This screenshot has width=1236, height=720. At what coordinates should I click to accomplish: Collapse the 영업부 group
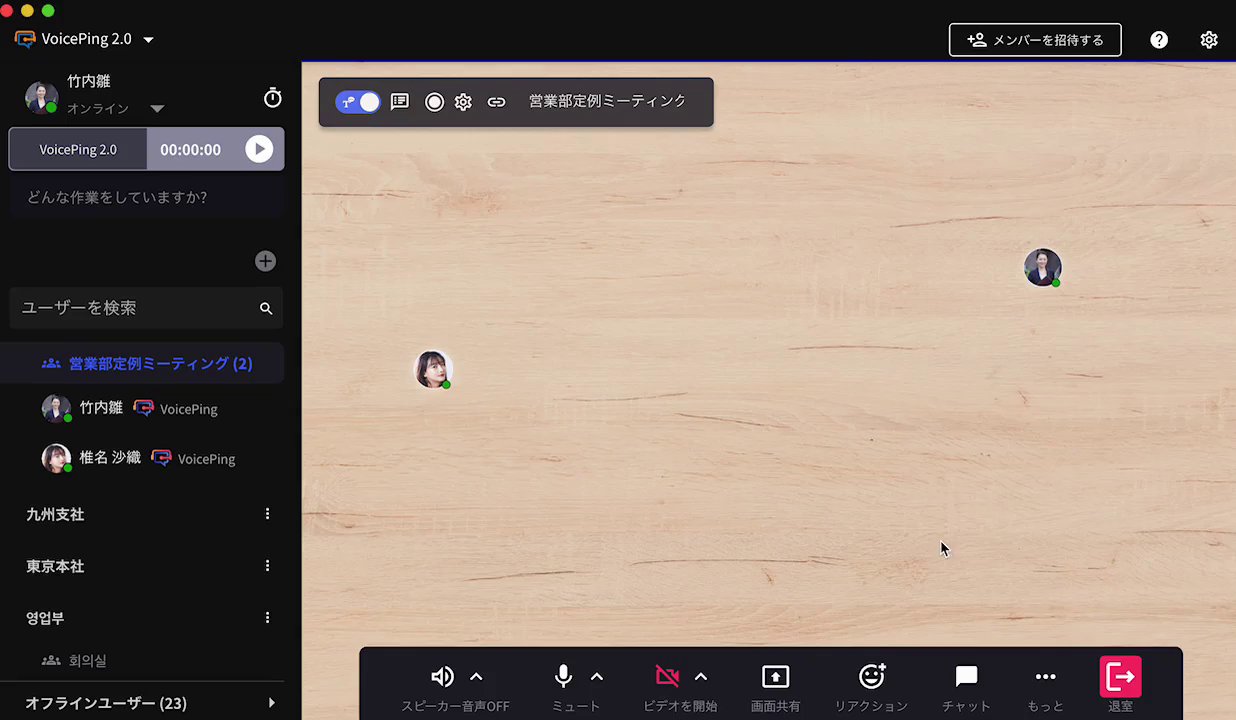(45, 618)
